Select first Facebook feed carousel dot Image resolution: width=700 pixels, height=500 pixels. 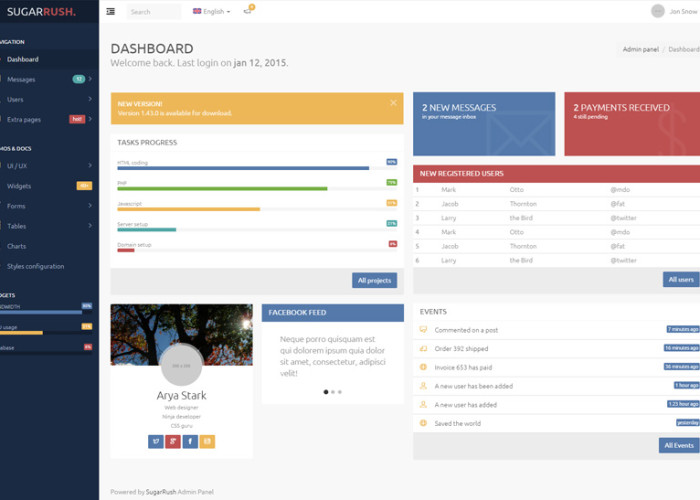(x=326, y=392)
